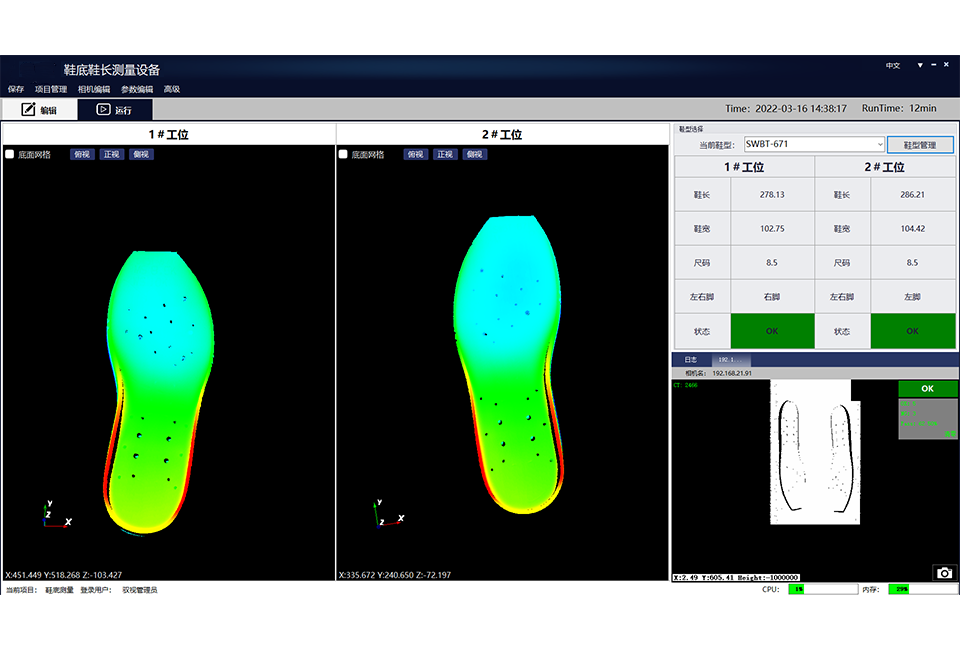The image size is (960, 650).
Task: Open the 参数编辑 menu
Action: point(137,89)
